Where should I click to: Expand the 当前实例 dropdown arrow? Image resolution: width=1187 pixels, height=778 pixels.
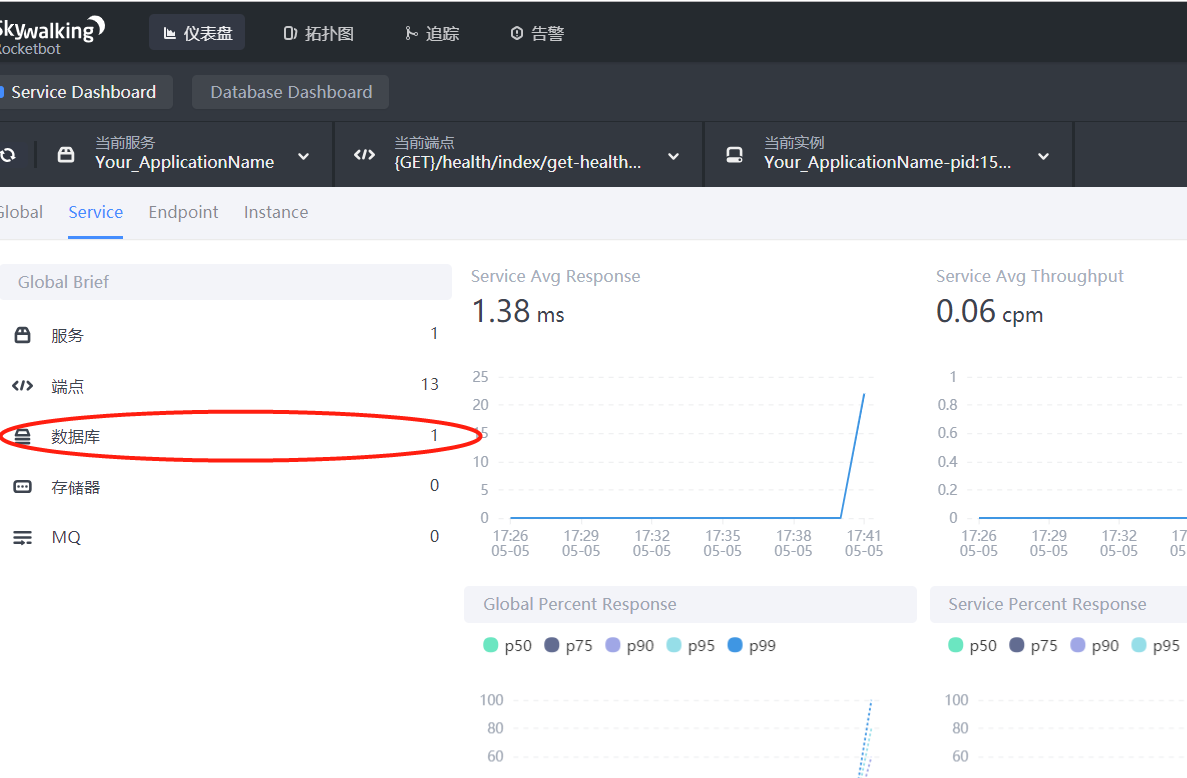pyautogui.click(x=1044, y=157)
